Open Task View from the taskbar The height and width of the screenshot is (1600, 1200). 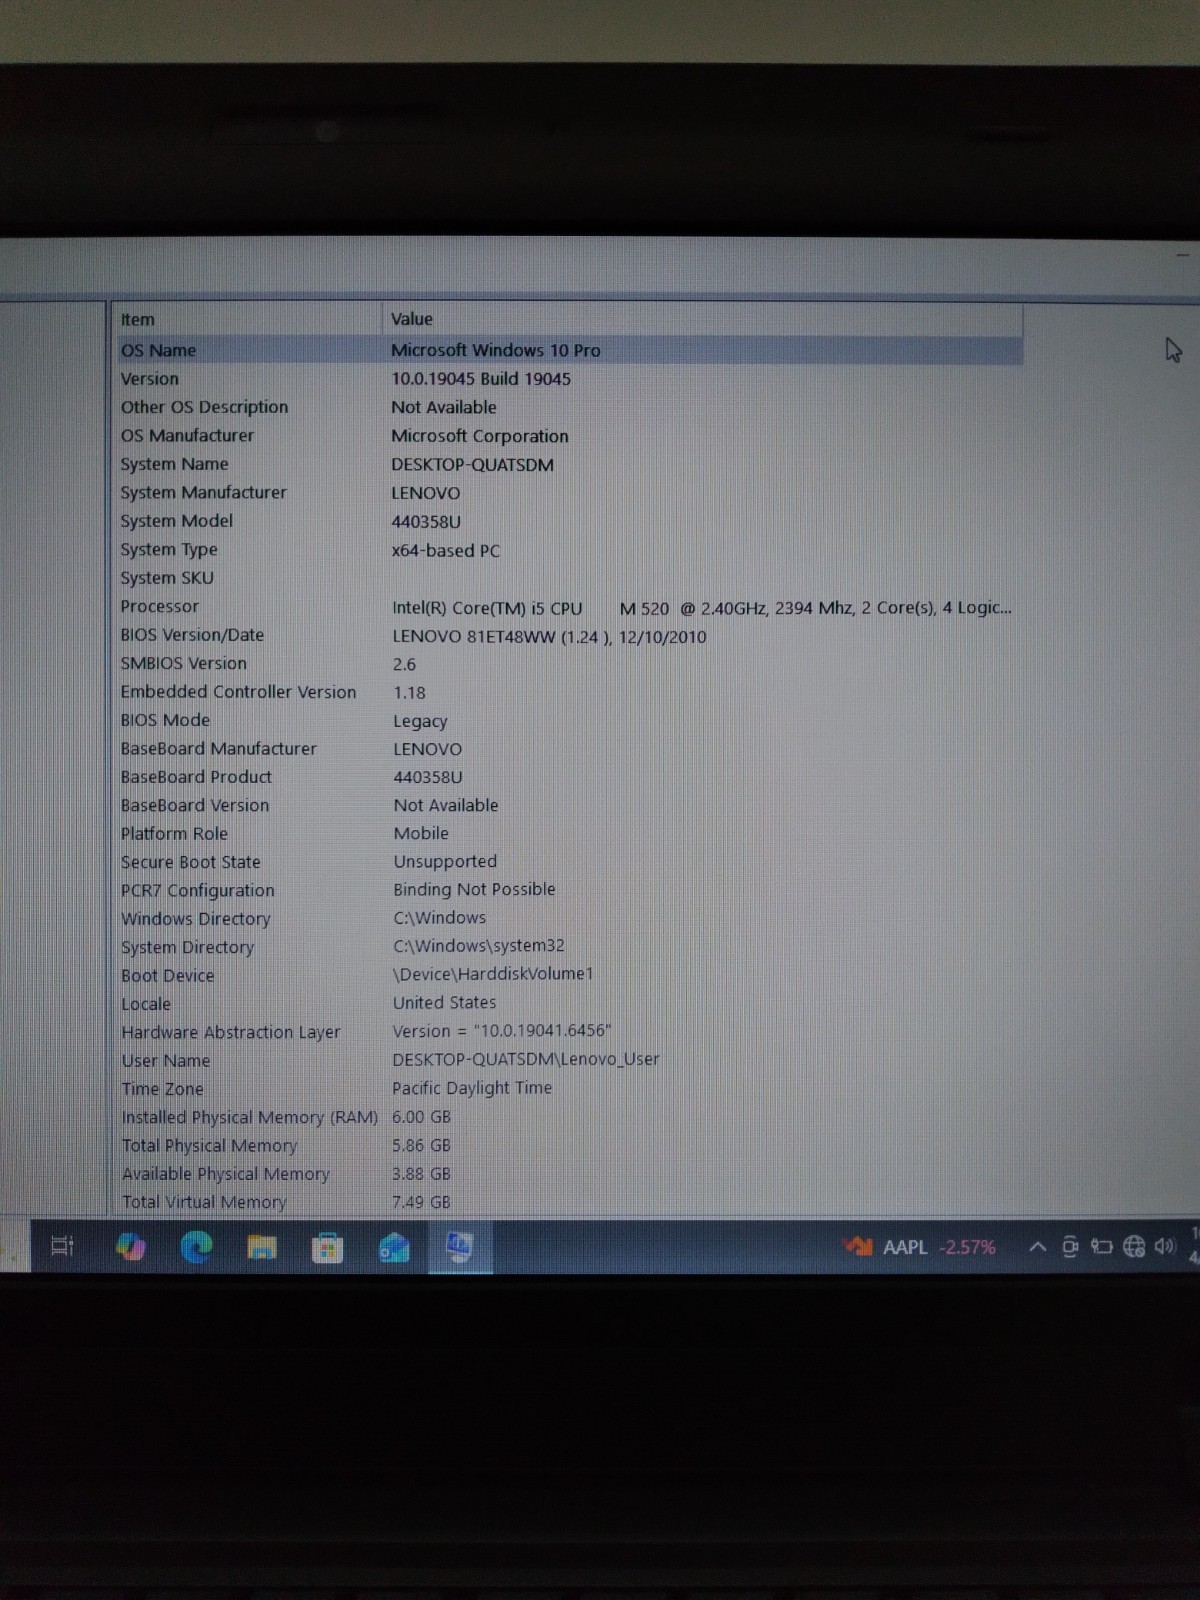coord(62,1246)
